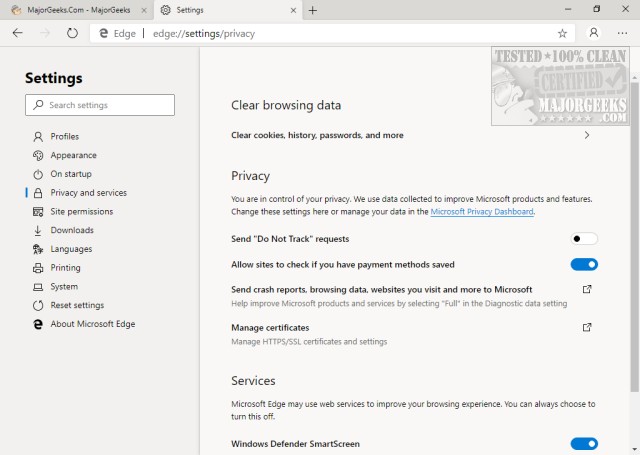Click external link icon for crash reports

pos(587,289)
